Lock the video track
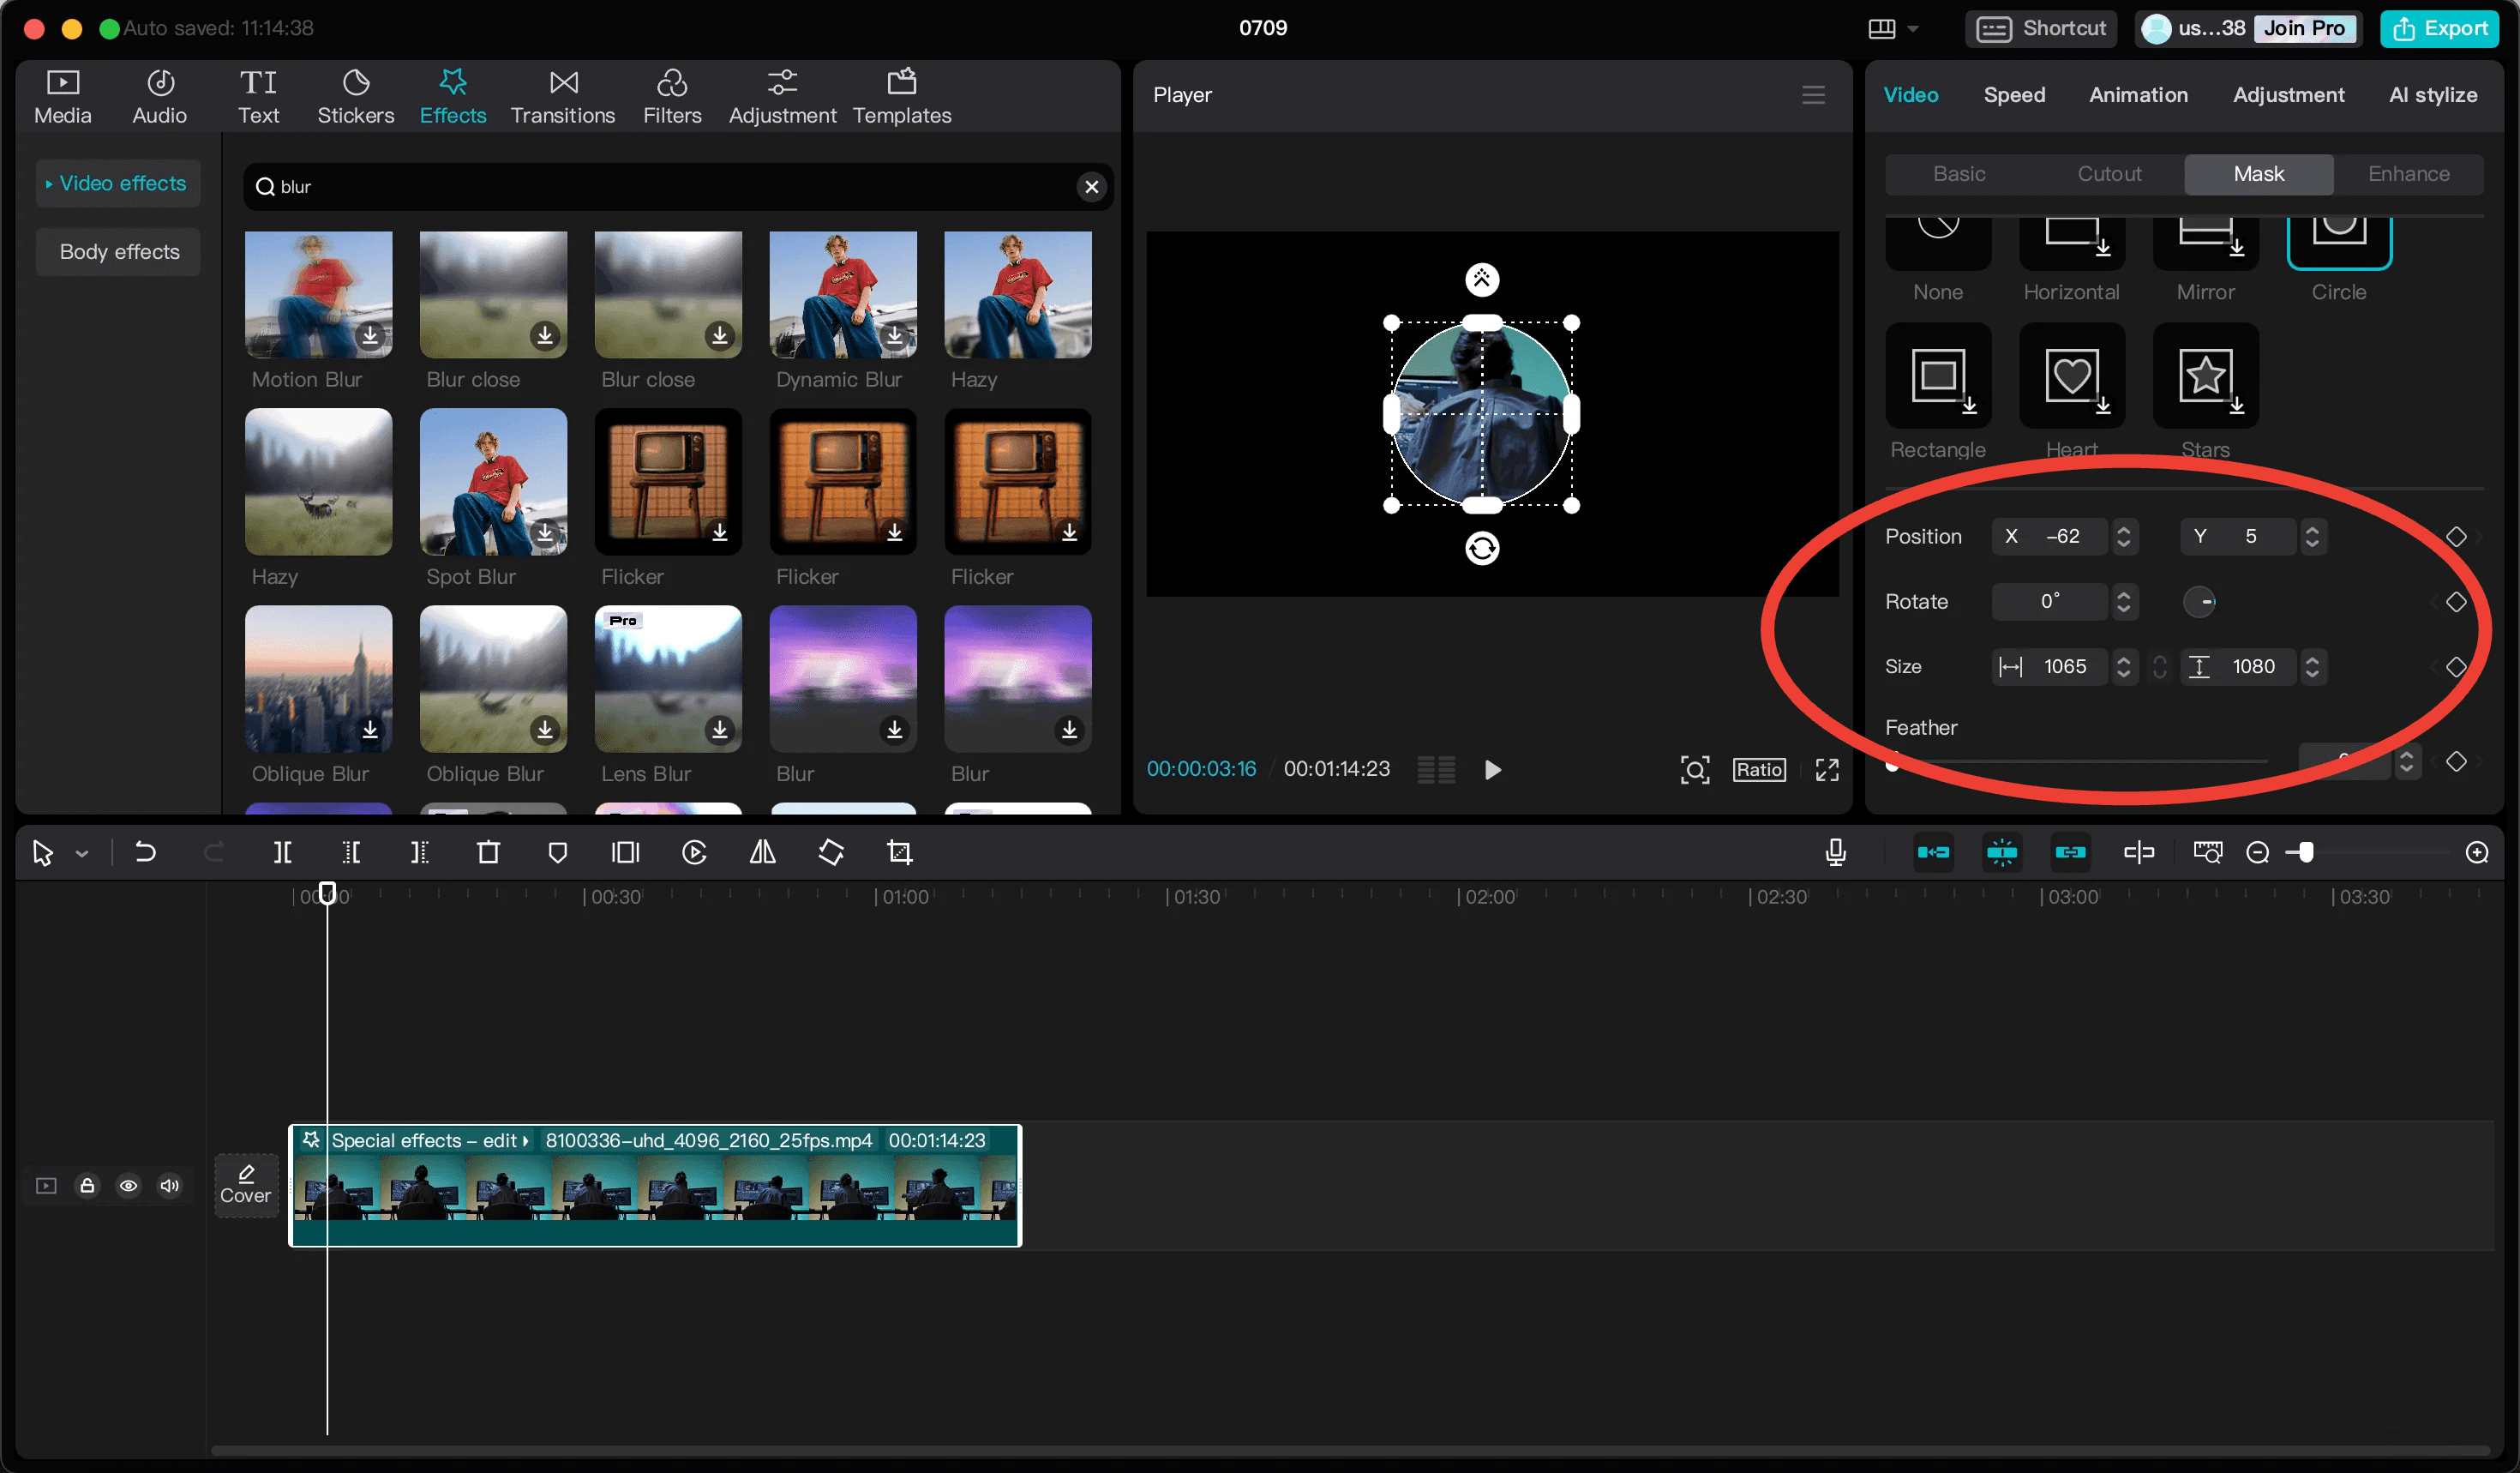Image resolution: width=2520 pixels, height=1473 pixels. [87, 1186]
